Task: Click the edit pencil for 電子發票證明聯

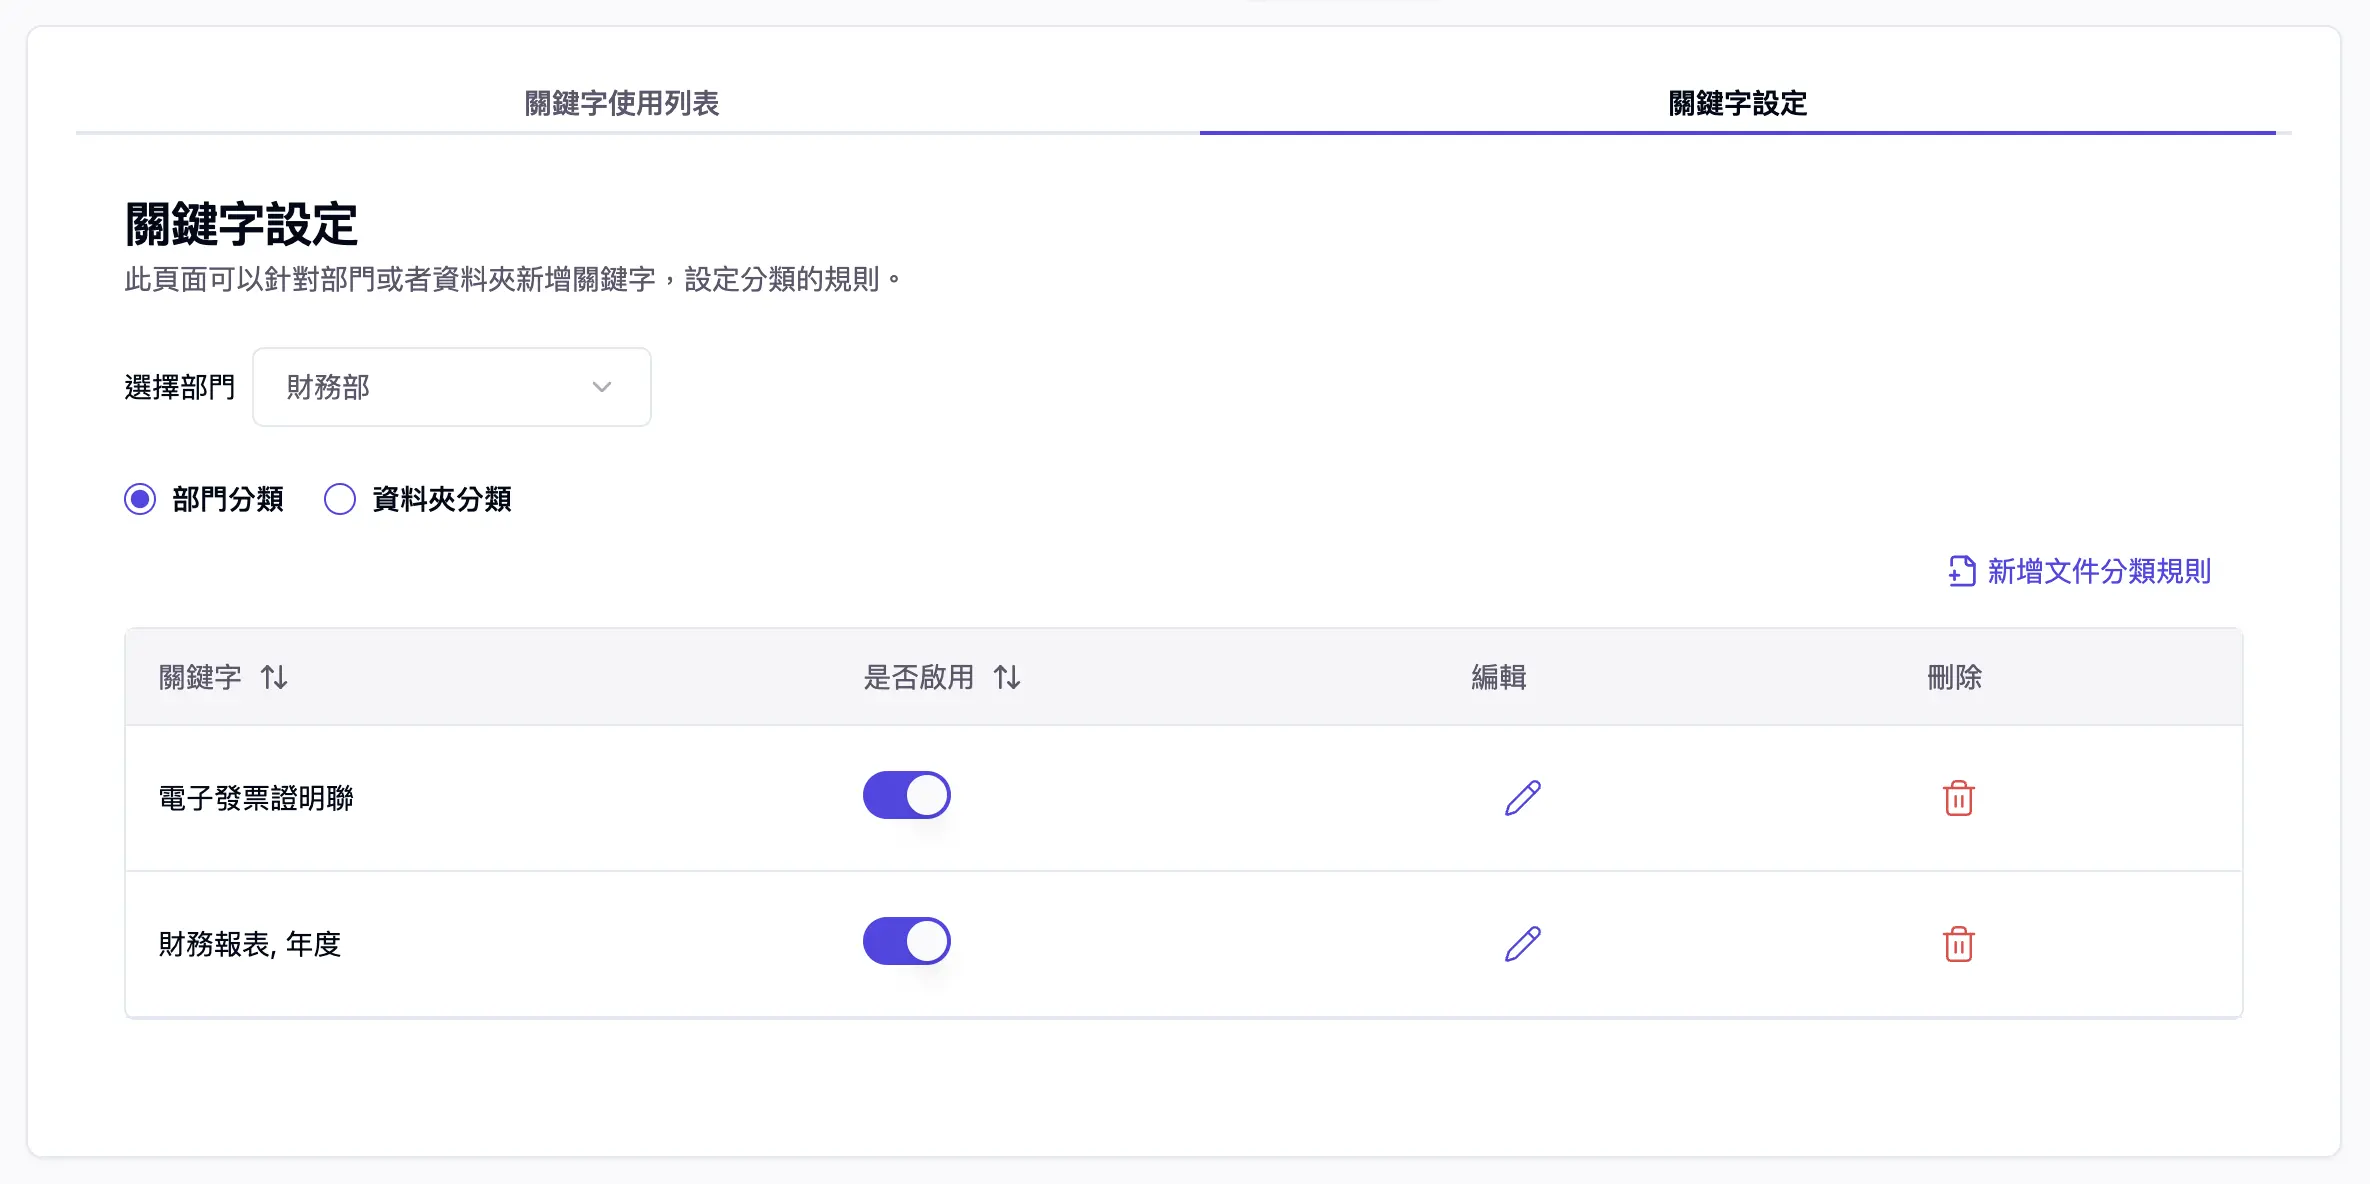Action: pos(1522,797)
